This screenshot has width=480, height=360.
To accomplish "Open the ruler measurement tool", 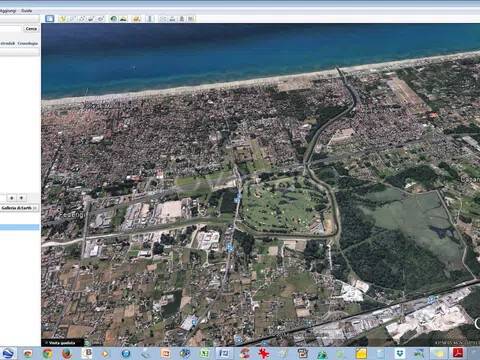I will [150, 19].
